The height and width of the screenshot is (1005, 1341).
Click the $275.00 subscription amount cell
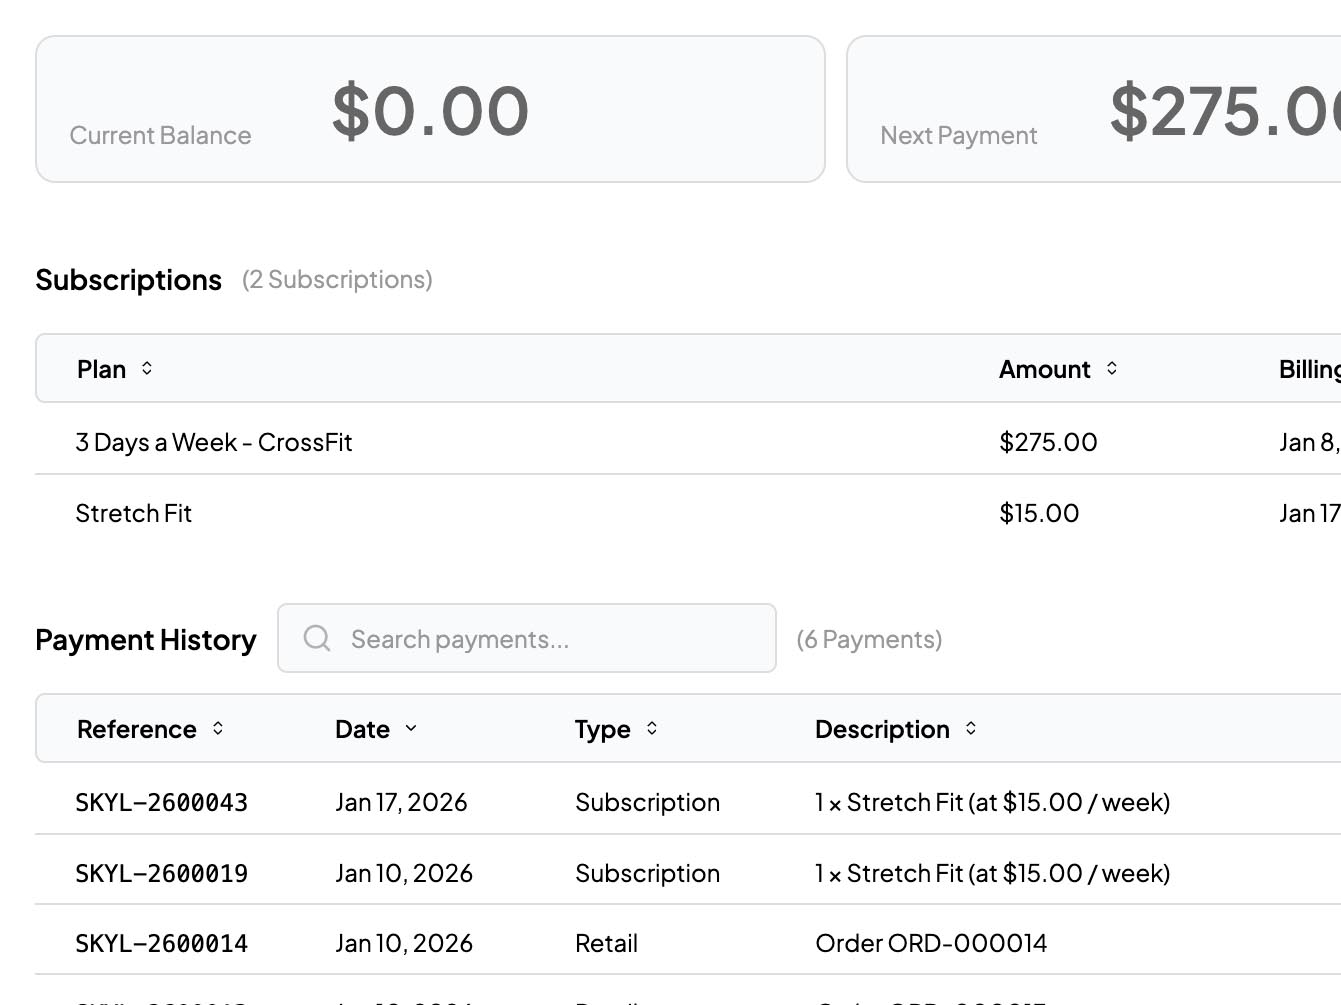[1048, 442]
